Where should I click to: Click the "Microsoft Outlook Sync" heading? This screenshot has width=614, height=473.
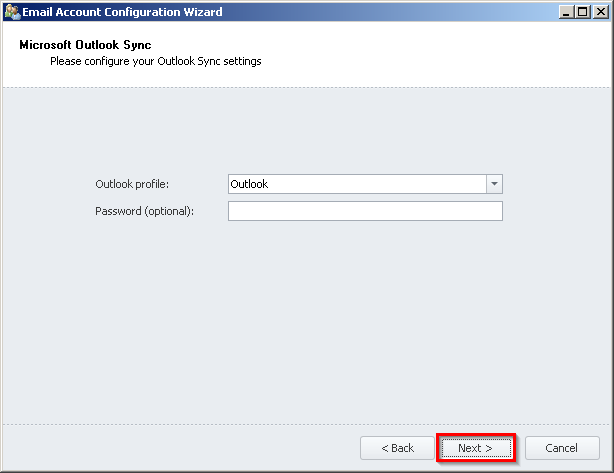tap(85, 45)
